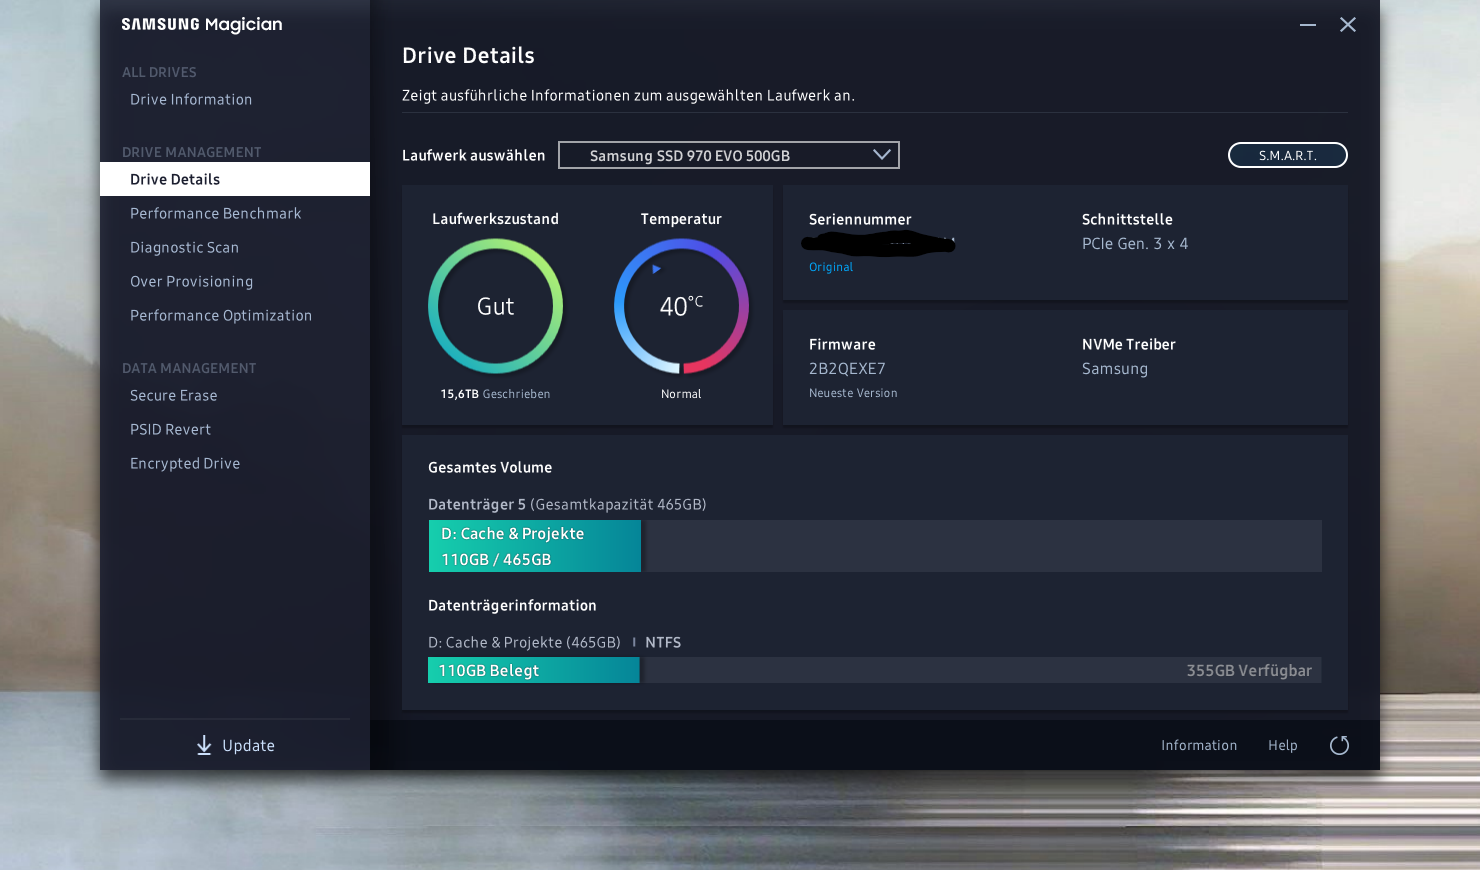Click the Normal temperature status text
The height and width of the screenshot is (870, 1480).
[681, 394]
